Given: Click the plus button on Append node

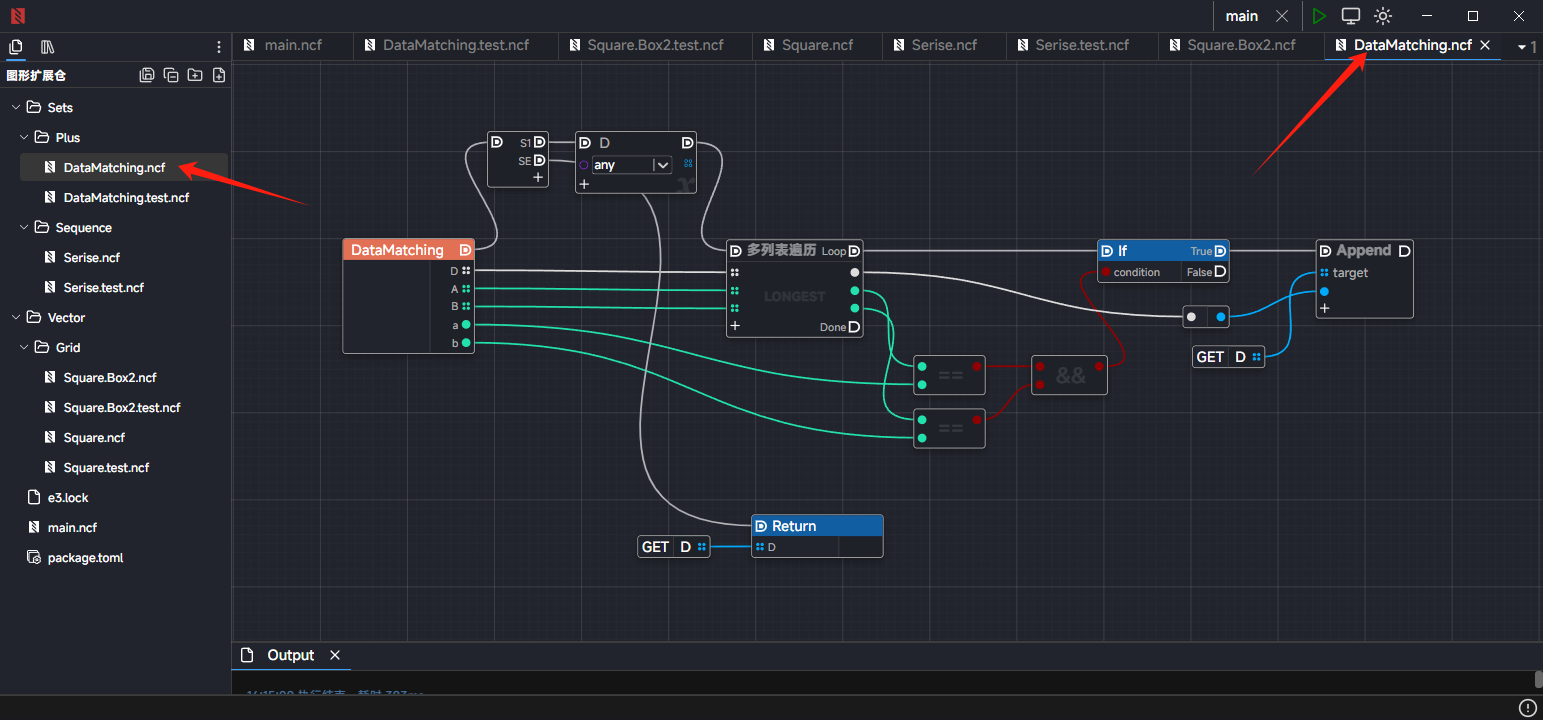Looking at the screenshot, I should pyautogui.click(x=1325, y=308).
